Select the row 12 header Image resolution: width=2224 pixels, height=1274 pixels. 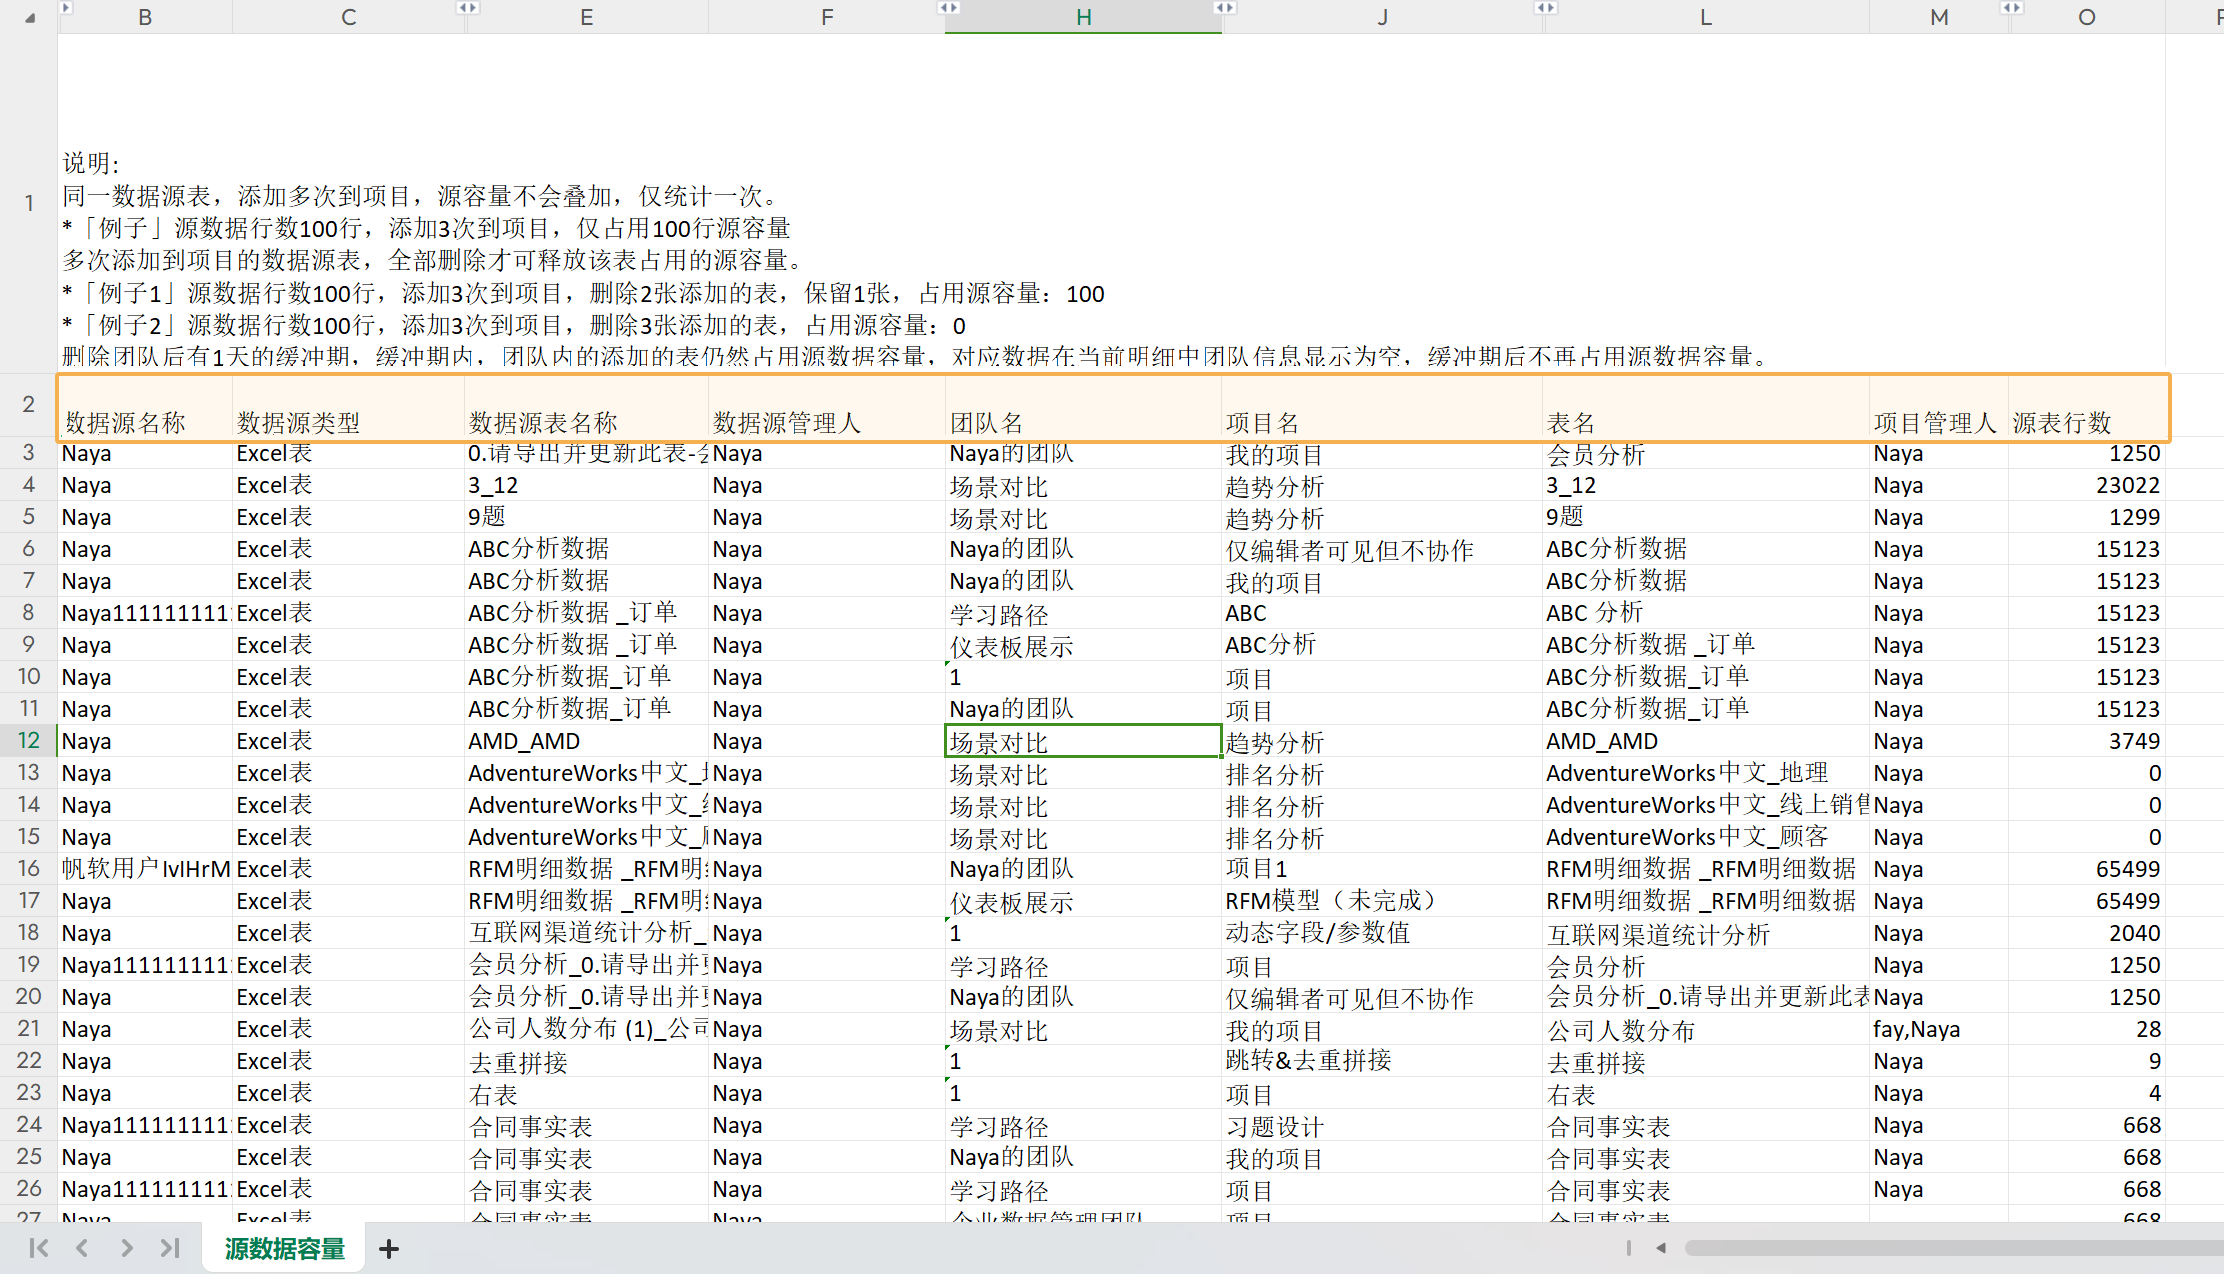tap(28, 741)
